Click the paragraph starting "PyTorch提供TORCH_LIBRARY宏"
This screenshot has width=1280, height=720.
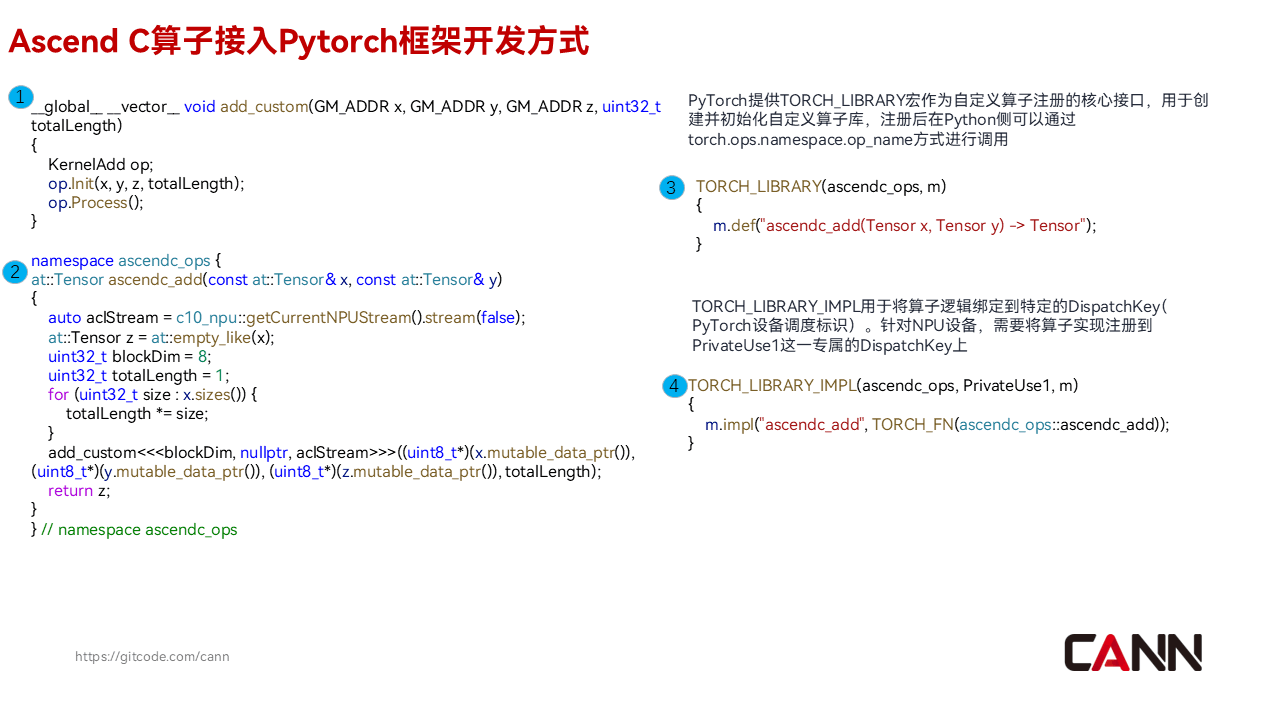tap(948, 120)
